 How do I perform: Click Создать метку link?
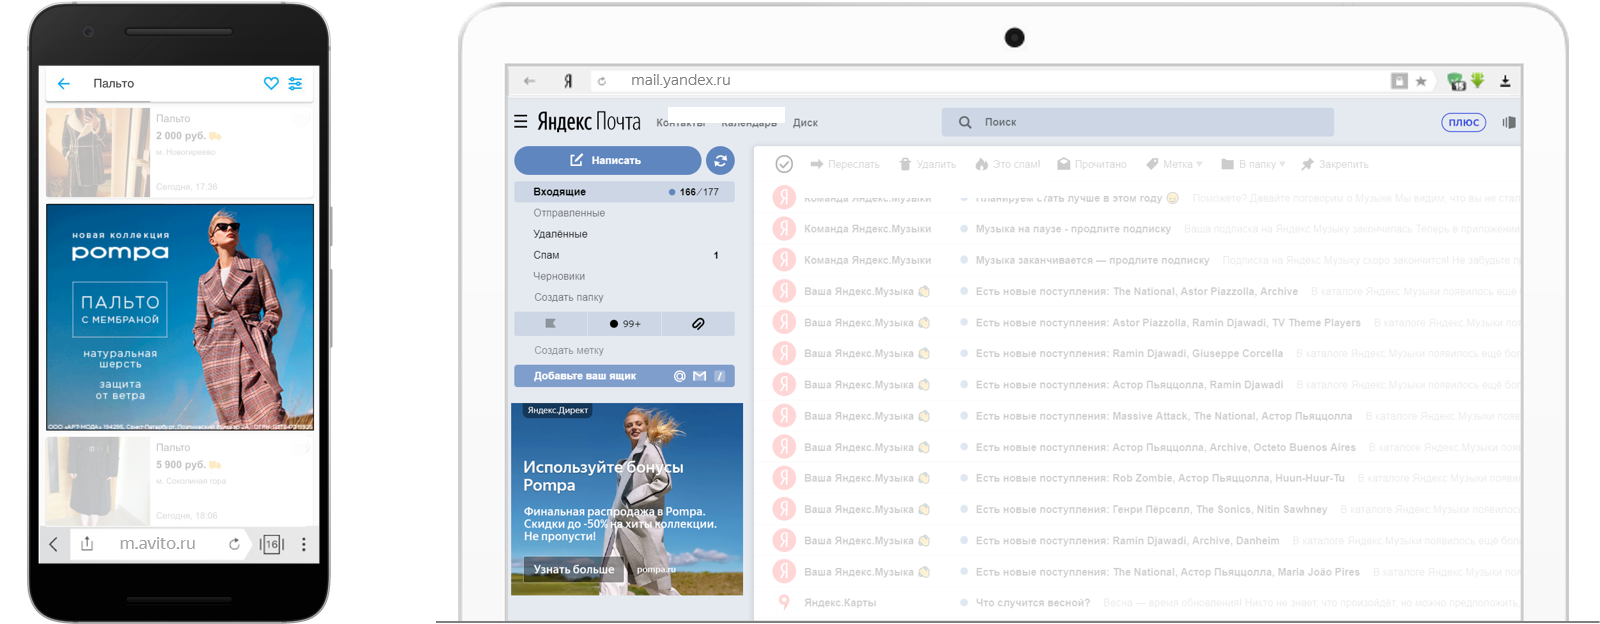click(x=568, y=350)
